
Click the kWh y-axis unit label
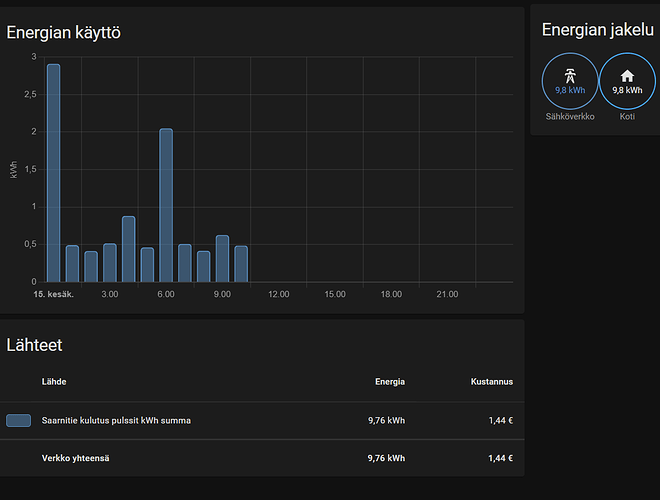[13, 170]
